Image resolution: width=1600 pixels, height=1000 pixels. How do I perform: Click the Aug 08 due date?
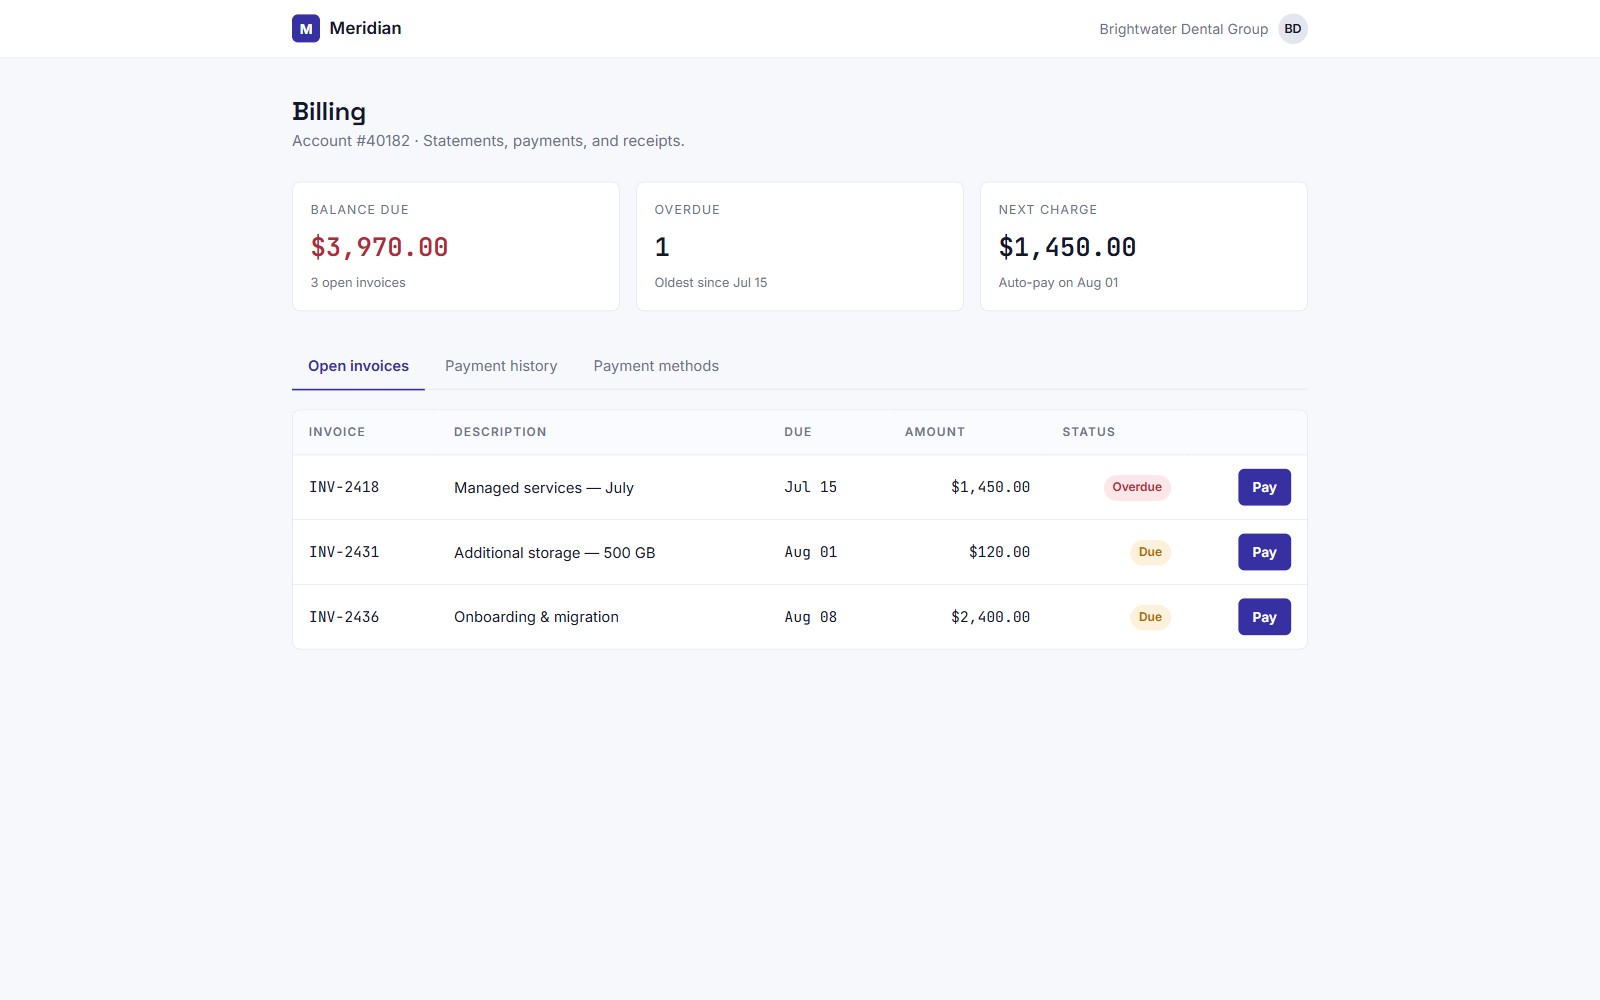click(811, 617)
